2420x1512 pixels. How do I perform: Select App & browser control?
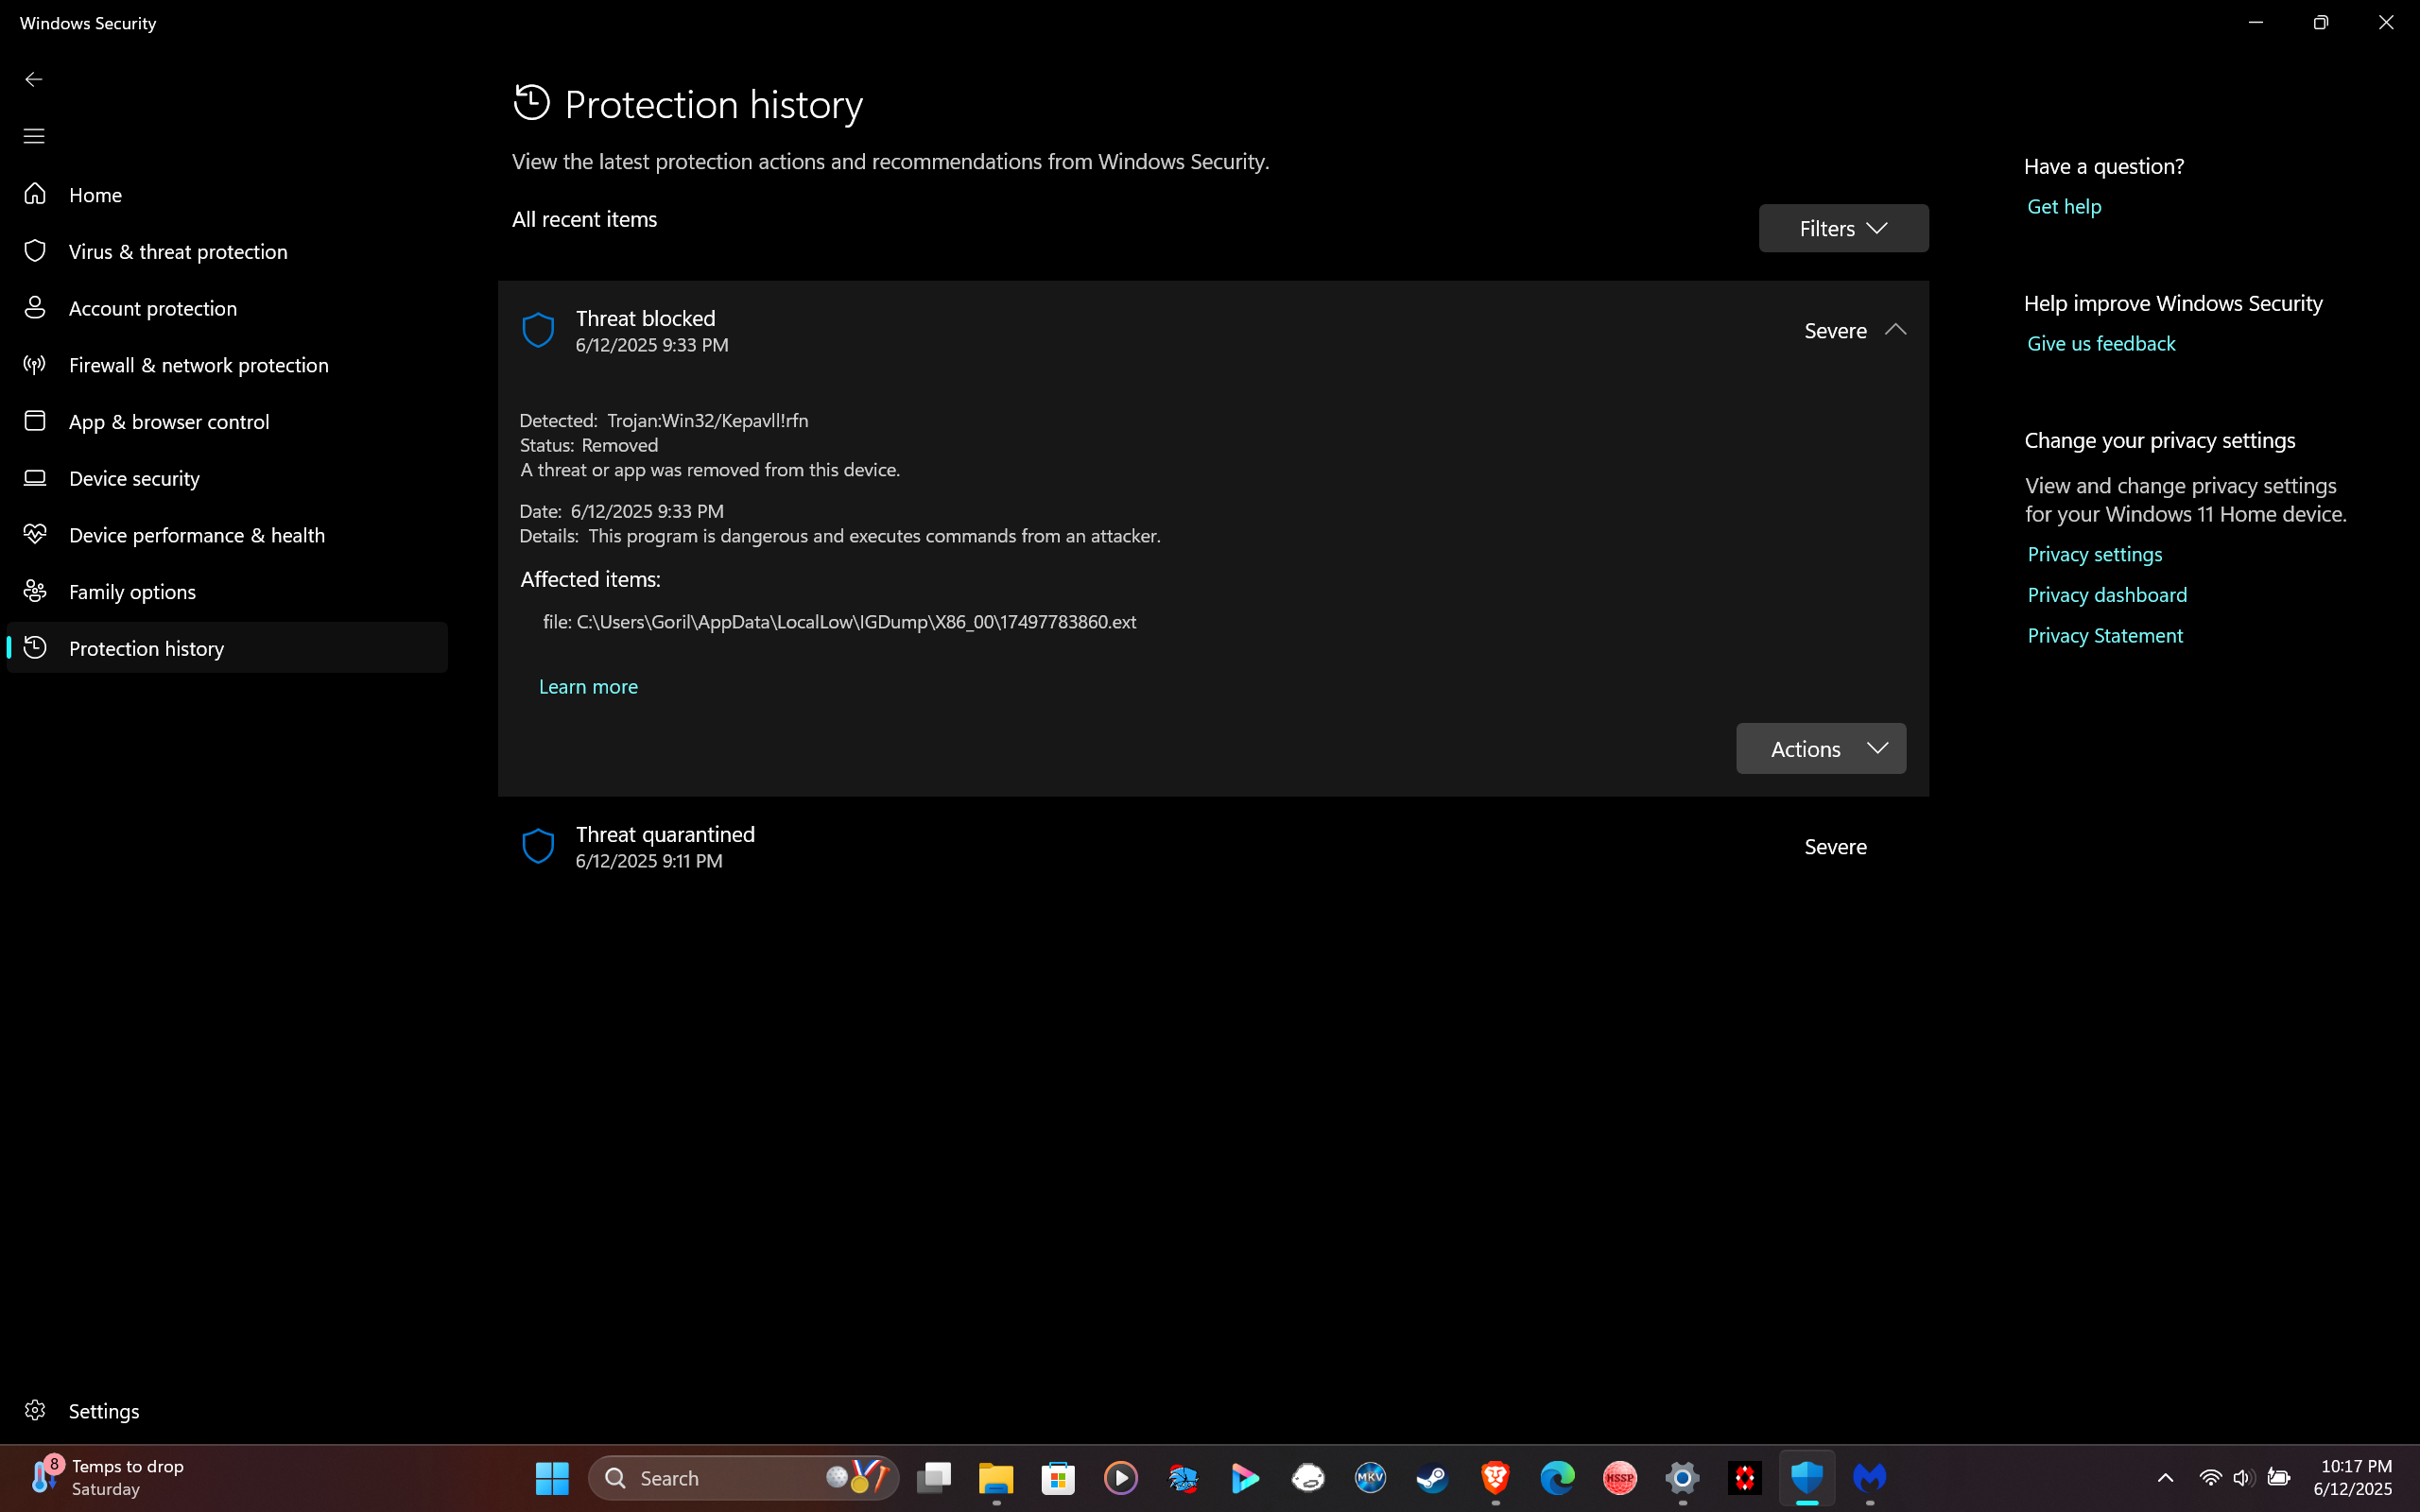click(168, 422)
